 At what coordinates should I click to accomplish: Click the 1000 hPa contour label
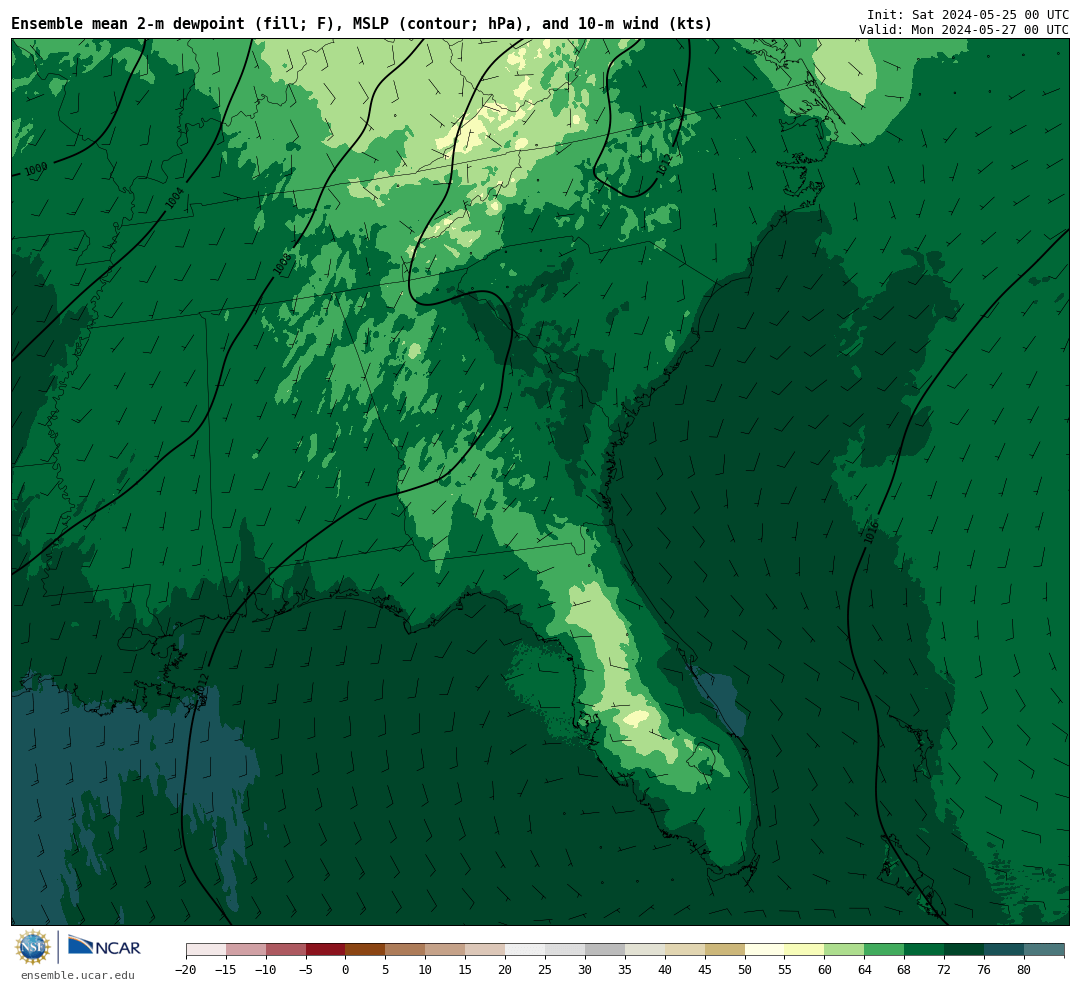pyautogui.click(x=36, y=169)
